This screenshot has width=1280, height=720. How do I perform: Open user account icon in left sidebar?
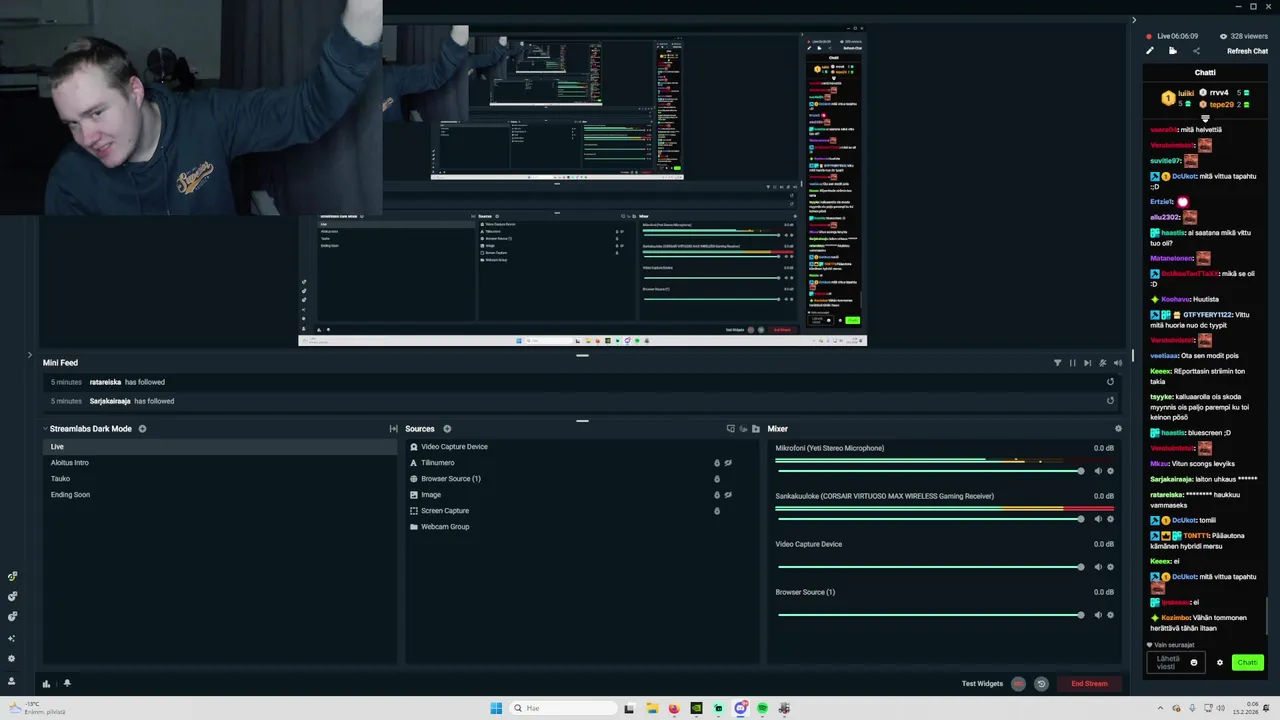coord(12,681)
